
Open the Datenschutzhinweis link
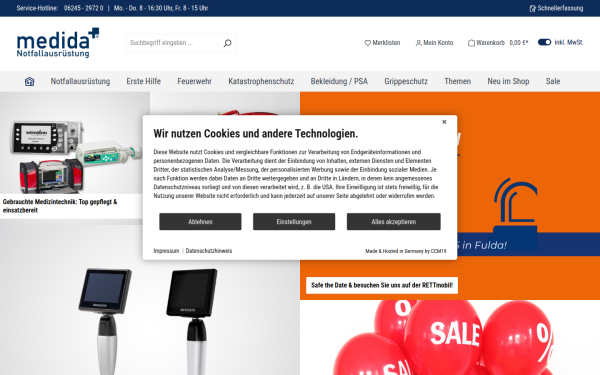(209, 251)
